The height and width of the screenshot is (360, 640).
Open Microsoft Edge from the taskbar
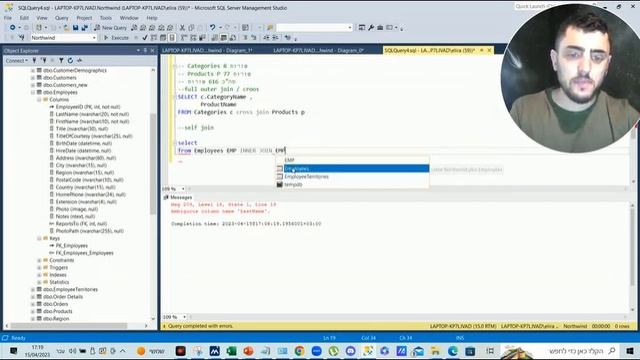453,351
